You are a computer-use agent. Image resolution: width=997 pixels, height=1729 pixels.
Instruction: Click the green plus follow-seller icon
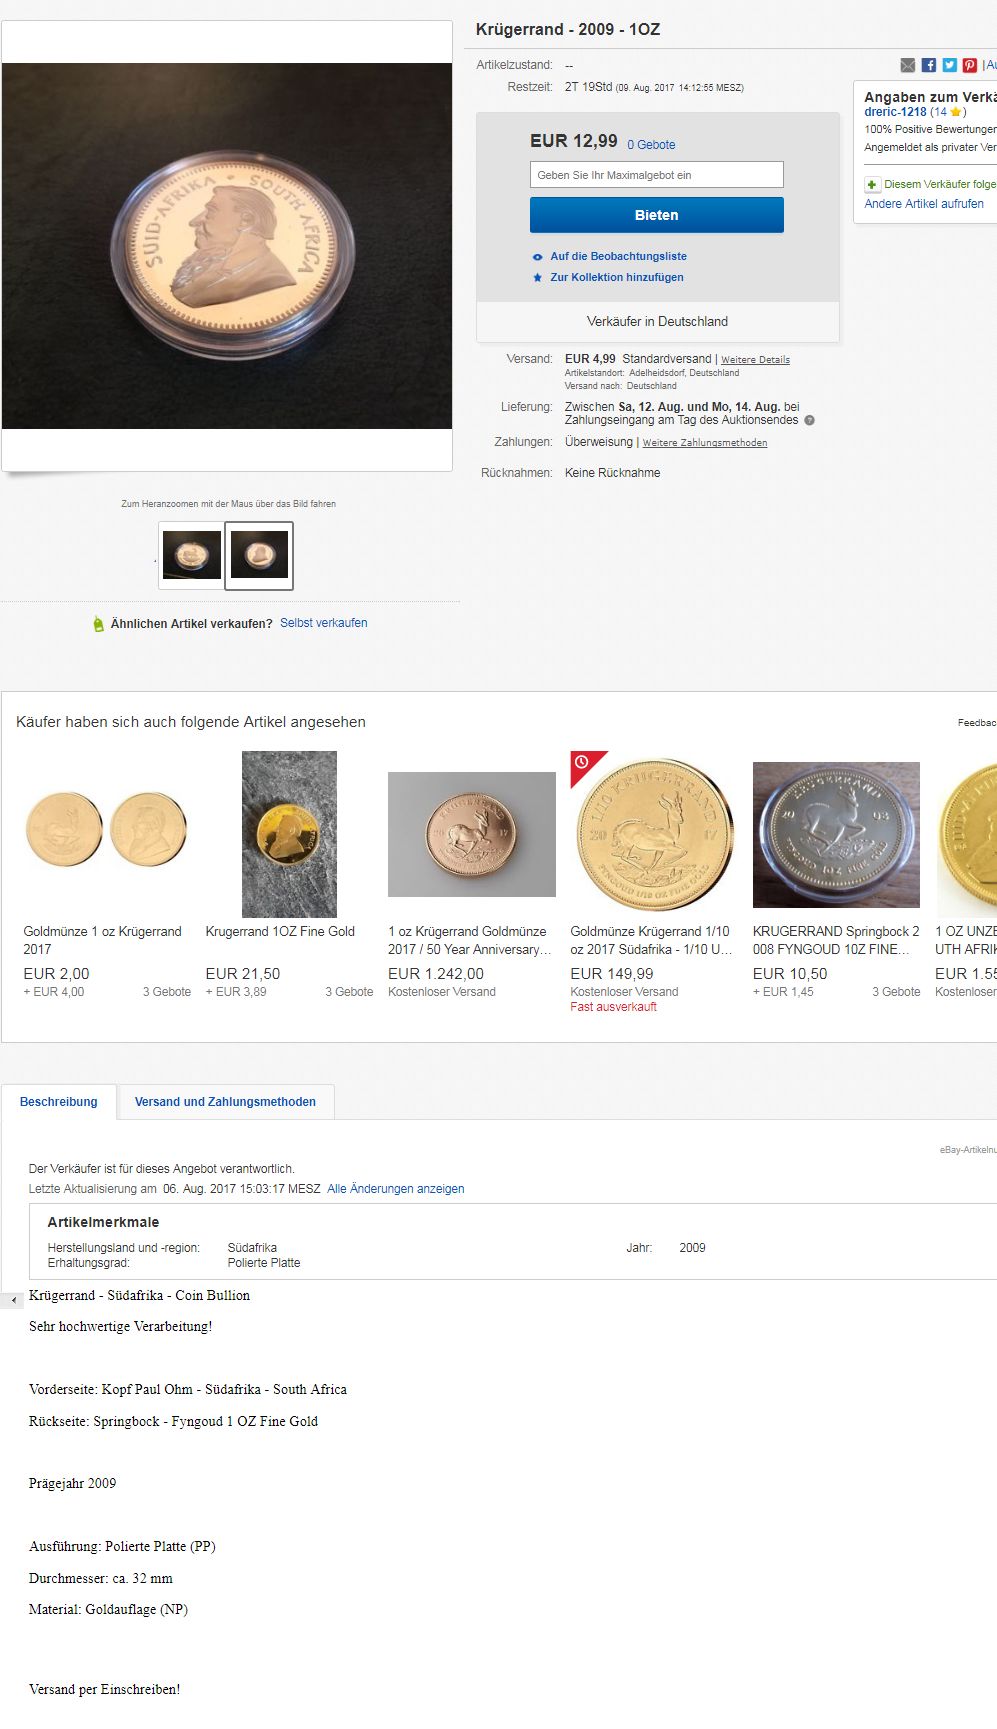[872, 185]
